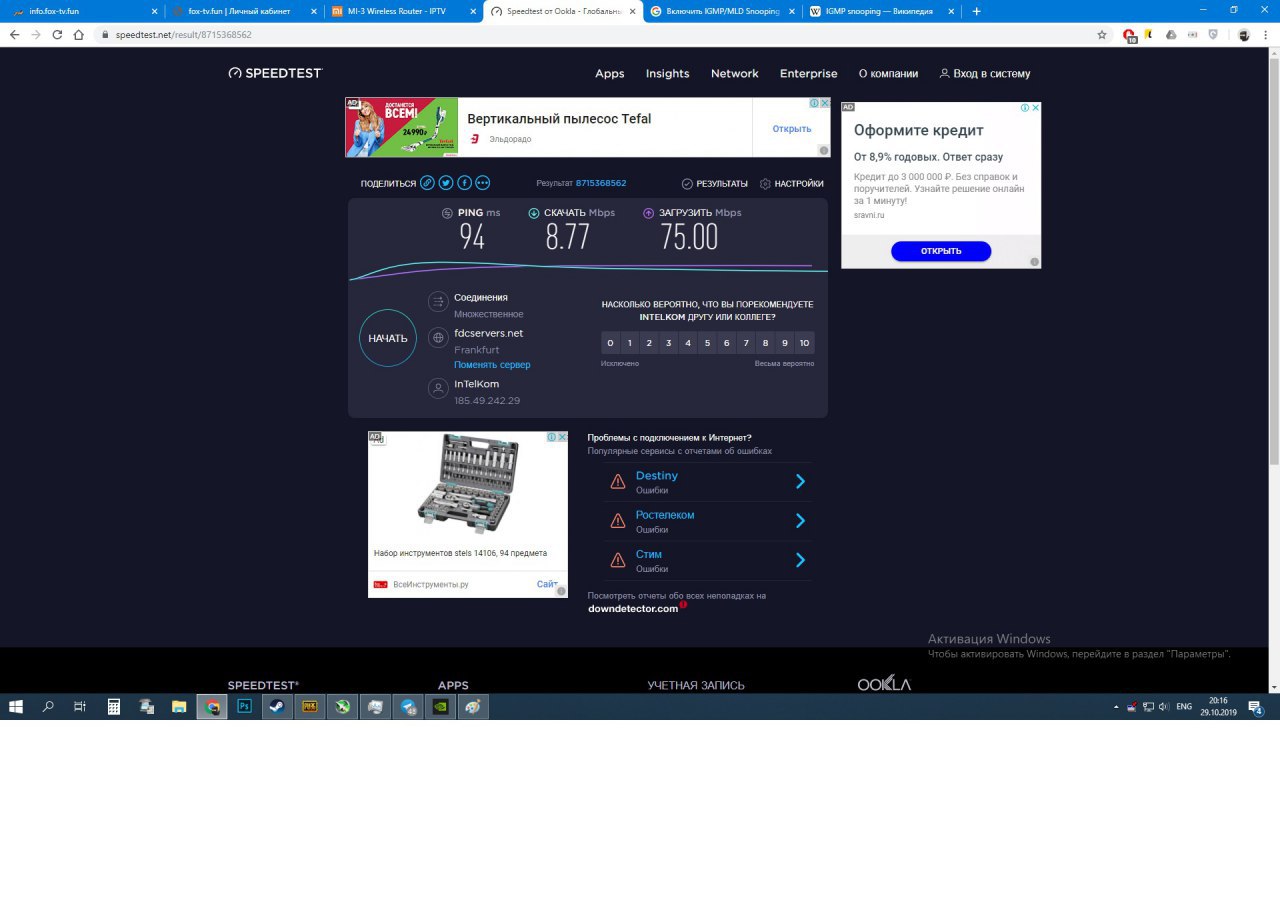Open the shield extension icon
This screenshot has height=900, width=1280.
pos(1213,34)
